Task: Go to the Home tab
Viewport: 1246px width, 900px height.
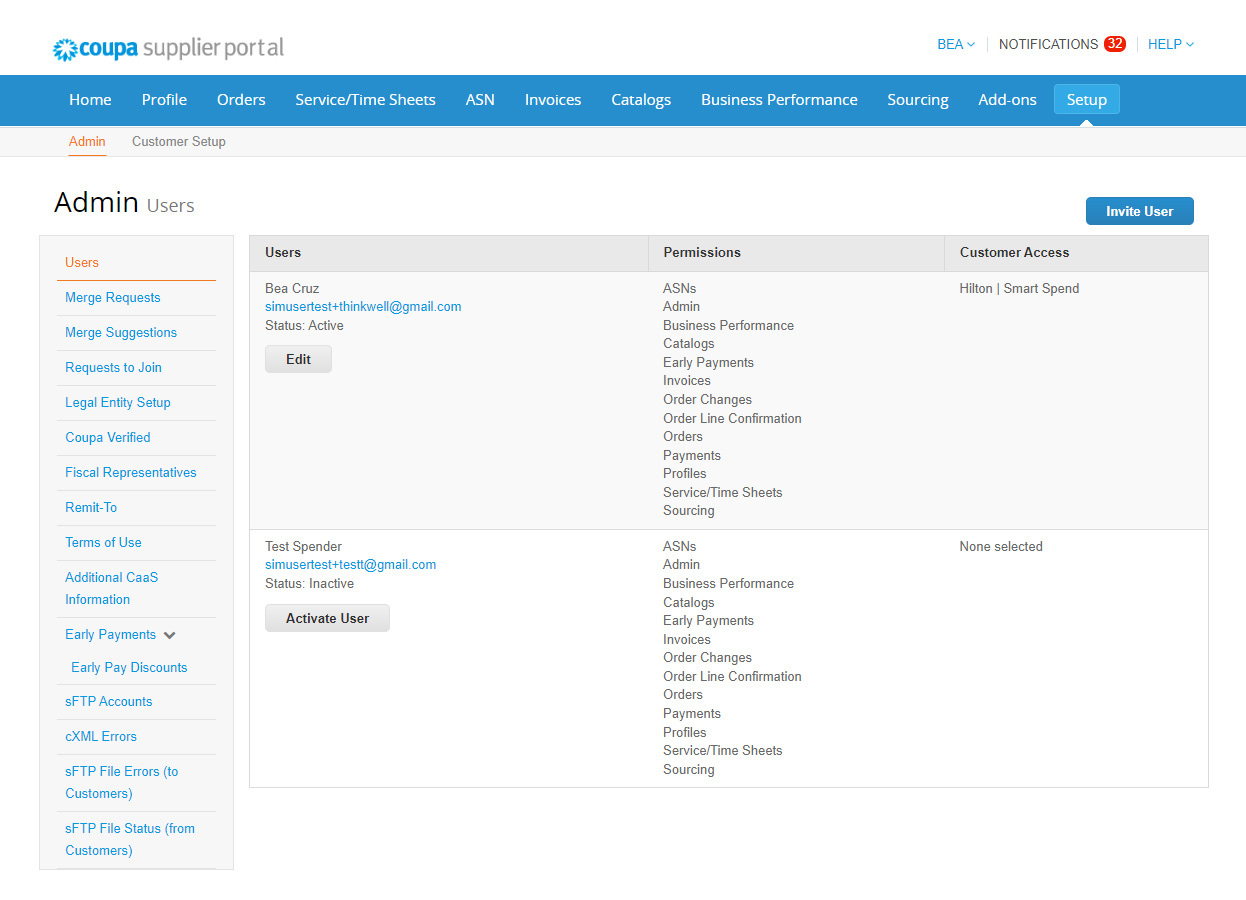Action: tap(90, 100)
